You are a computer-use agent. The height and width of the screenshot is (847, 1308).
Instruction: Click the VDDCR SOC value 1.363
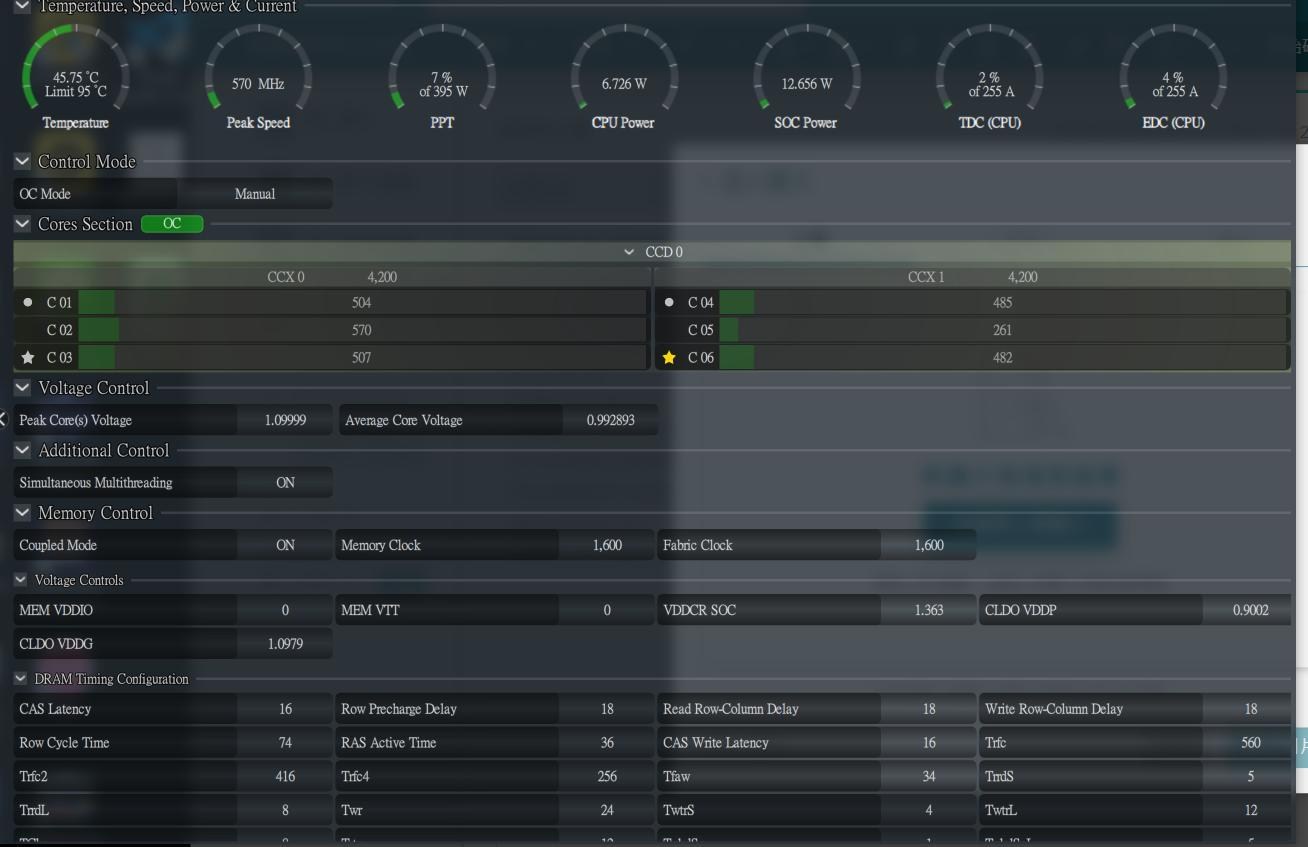(929, 610)
